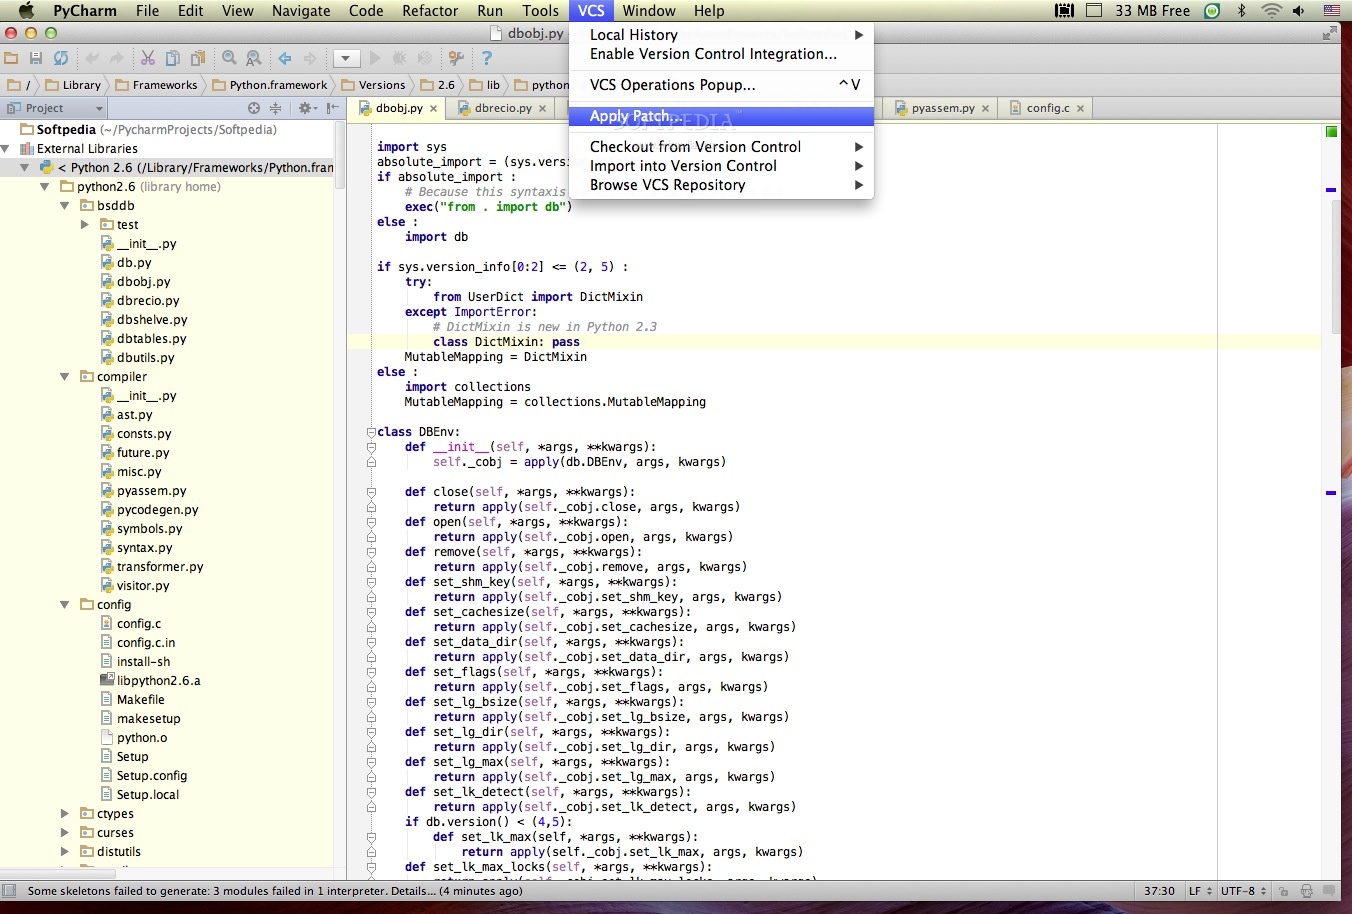Collapse the External Libraries node
This screenshot has height=914, width=1352.
tap(6, 148)
